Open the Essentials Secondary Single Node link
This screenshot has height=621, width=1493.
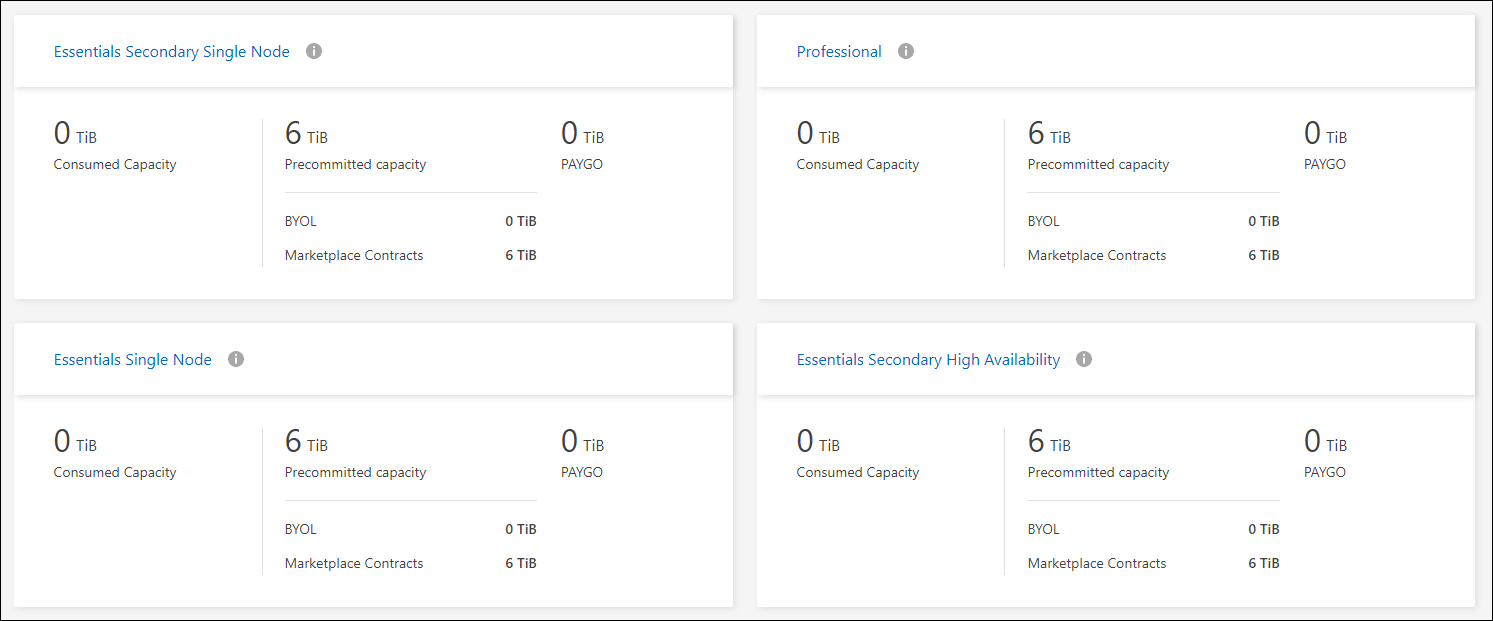tap(172, 52)
